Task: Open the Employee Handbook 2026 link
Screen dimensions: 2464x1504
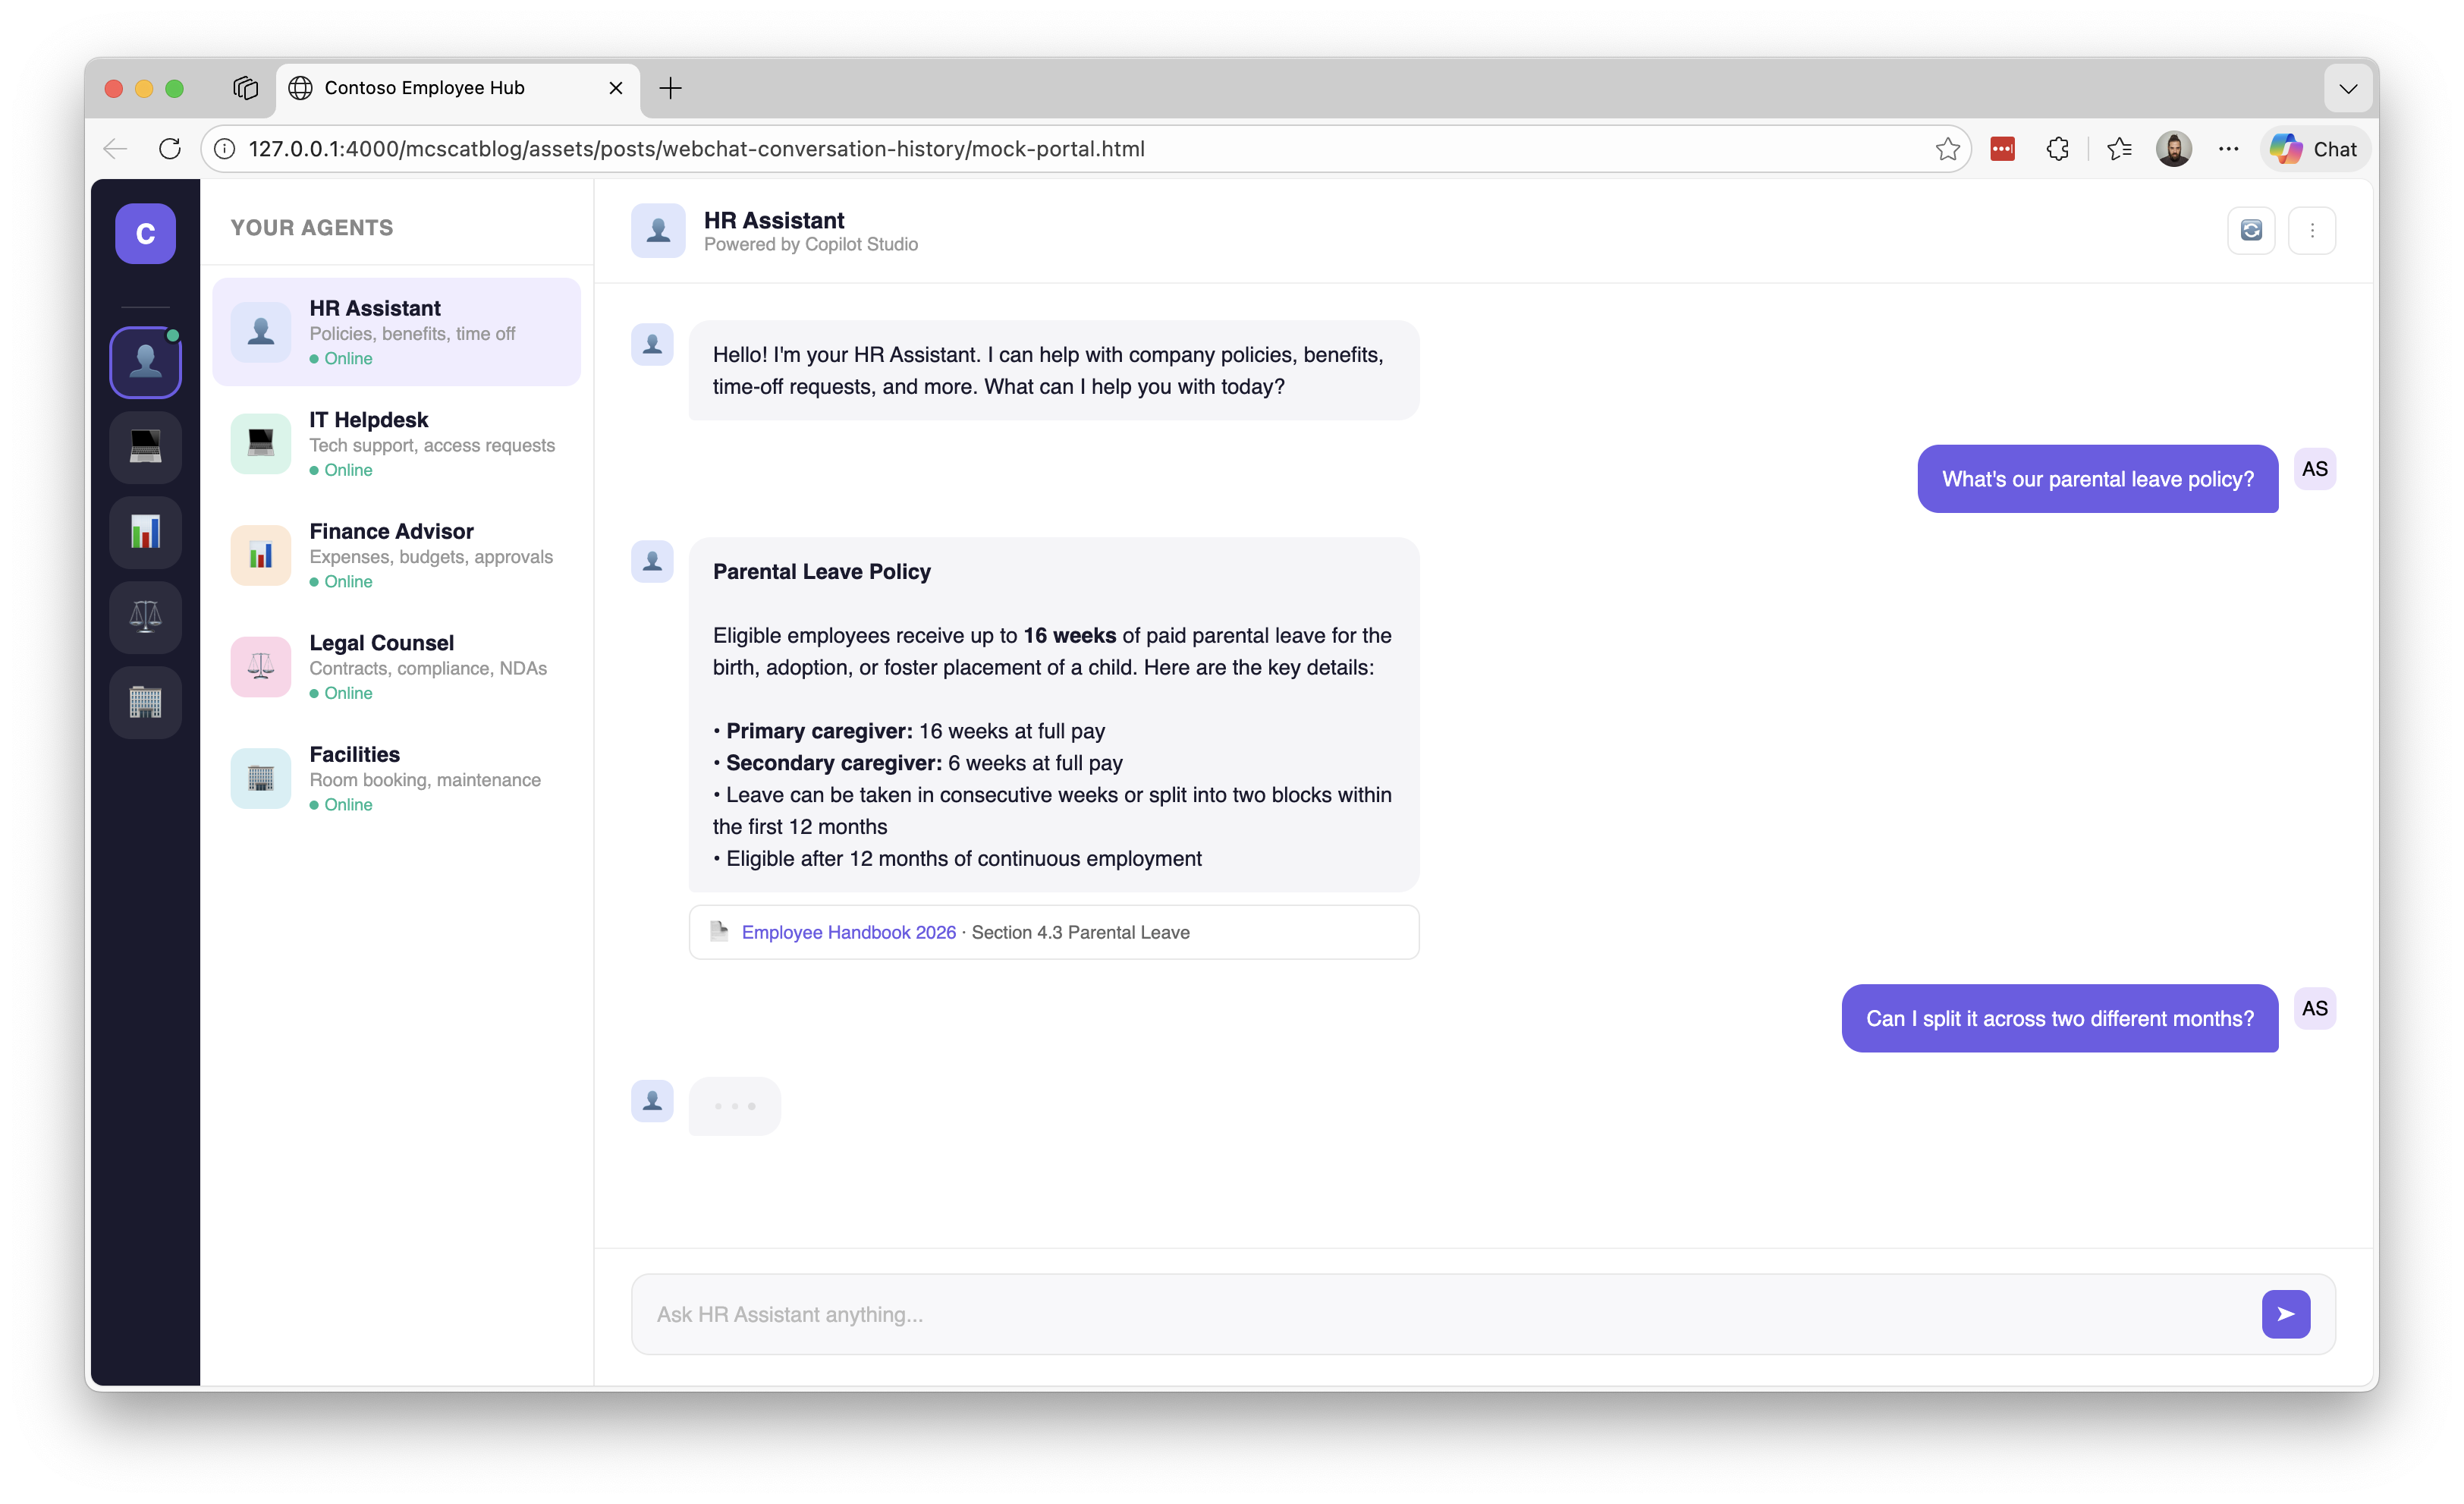Action: click(x=848, y=932)
